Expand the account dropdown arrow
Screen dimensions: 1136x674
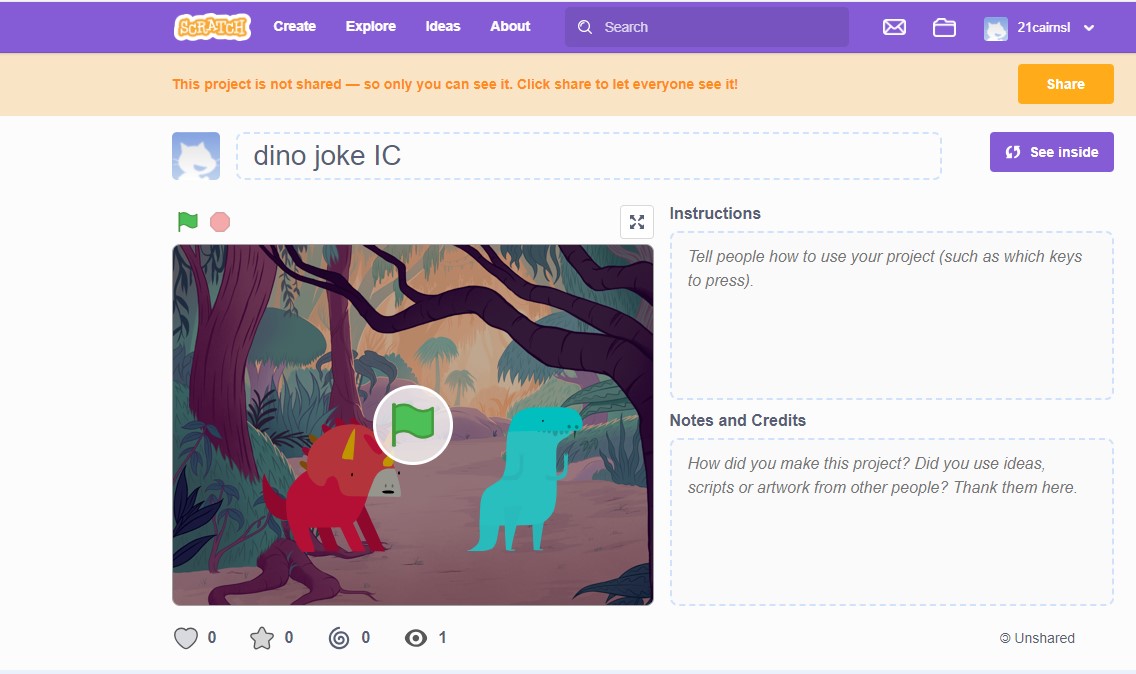[x=1089, y=28]
